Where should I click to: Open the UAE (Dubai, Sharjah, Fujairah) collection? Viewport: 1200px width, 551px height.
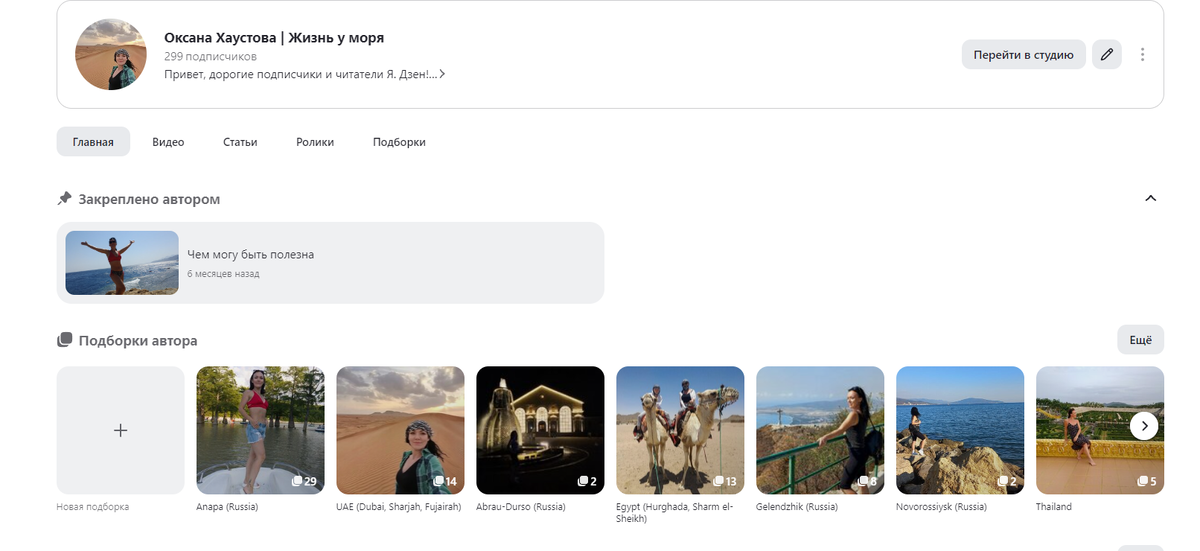click(400, 430)
